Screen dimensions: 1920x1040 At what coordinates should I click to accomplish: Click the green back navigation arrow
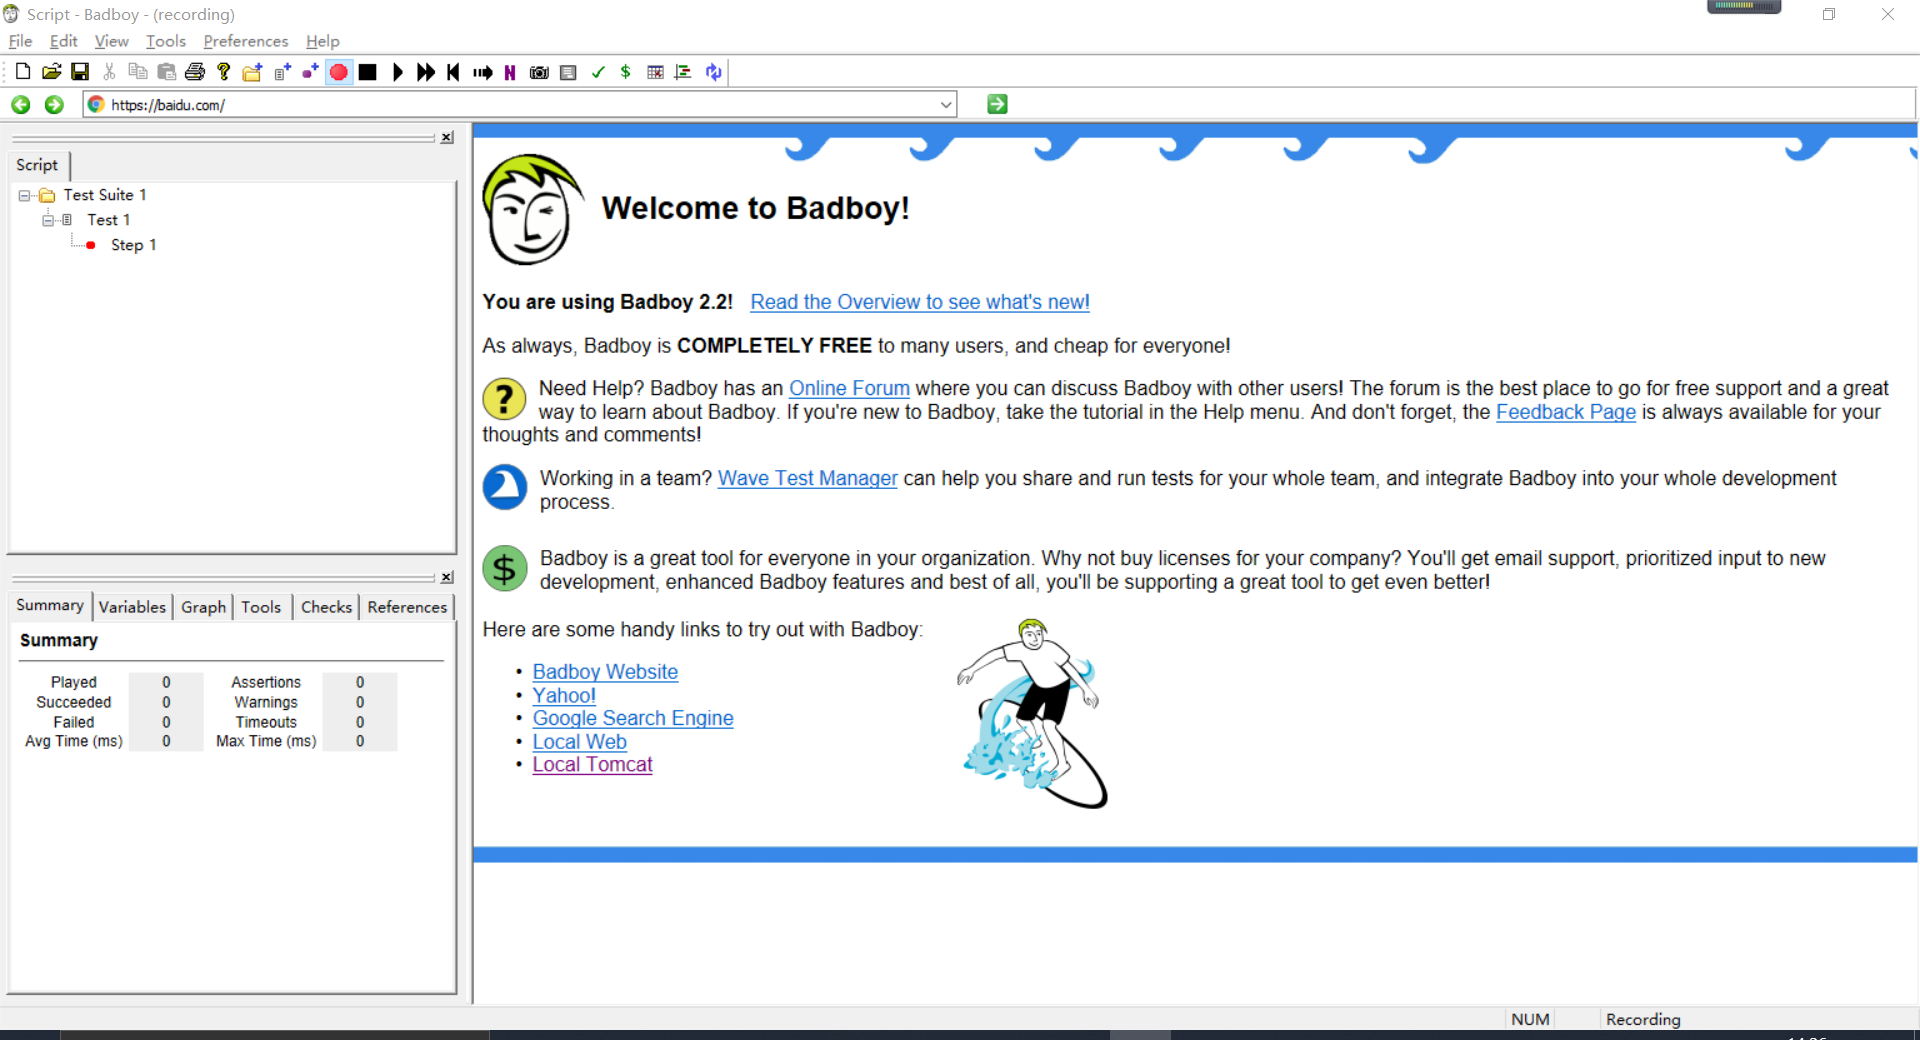(x=21, y=104)
